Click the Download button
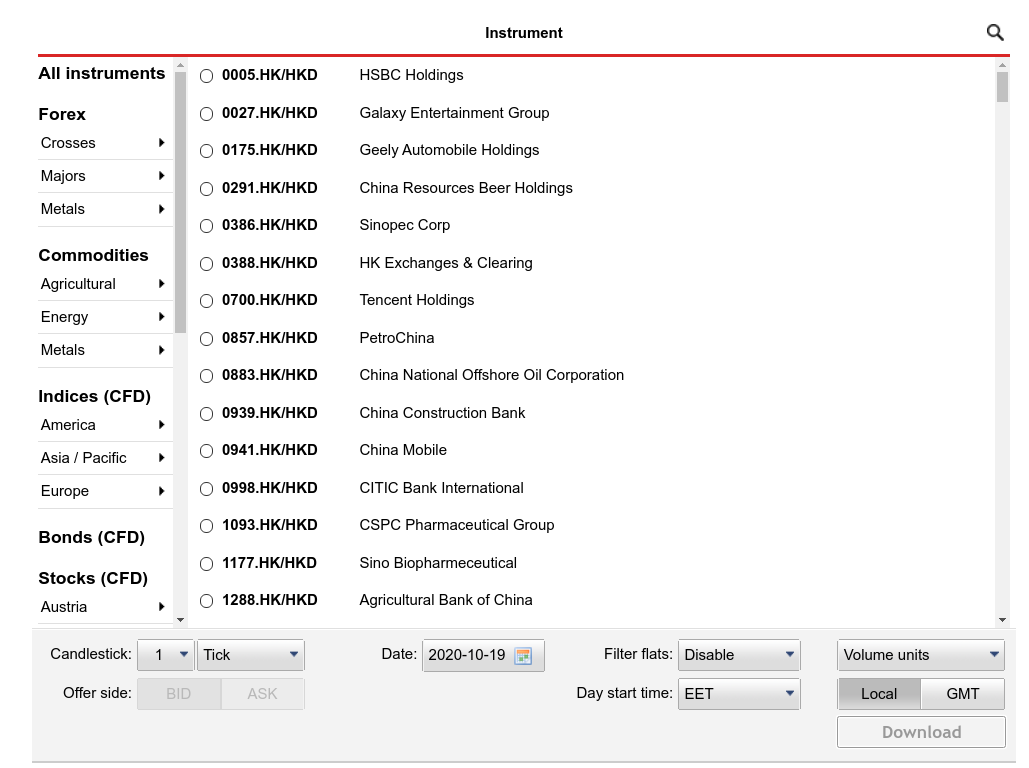 [x=921, y=732]
